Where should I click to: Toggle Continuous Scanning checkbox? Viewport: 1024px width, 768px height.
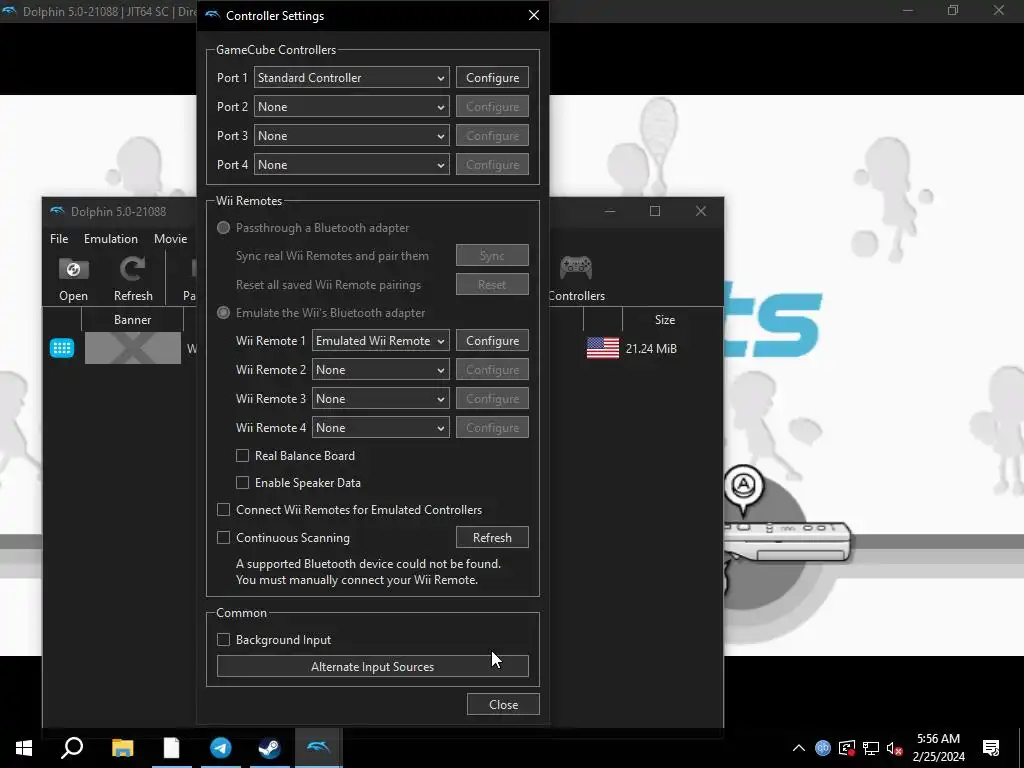pos(223,537)
